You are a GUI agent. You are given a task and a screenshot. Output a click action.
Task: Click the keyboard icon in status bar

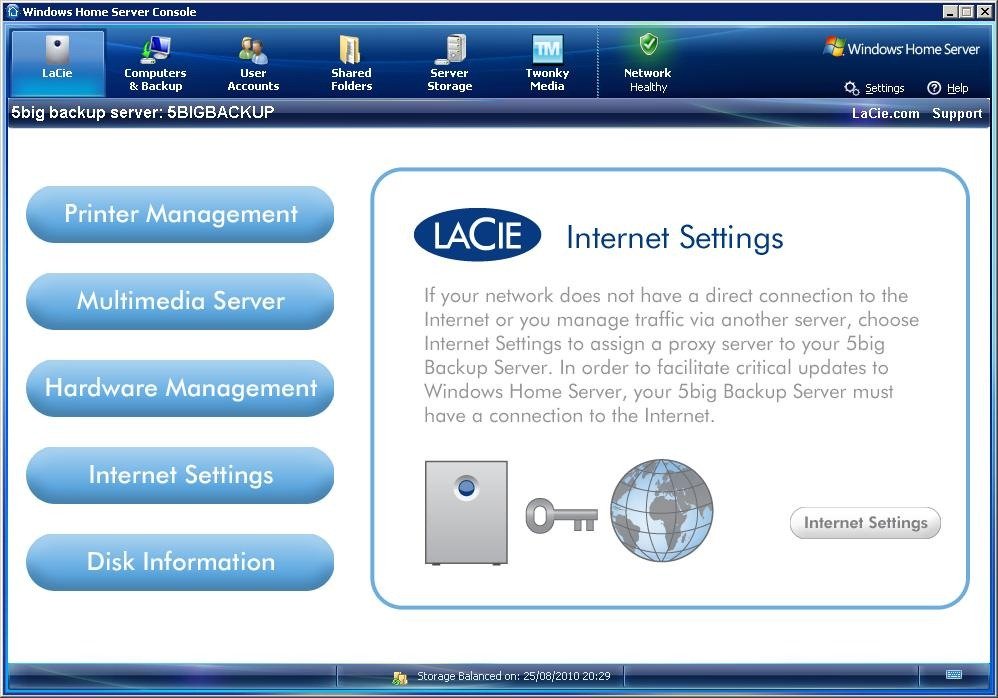click(x=953, y=674)
